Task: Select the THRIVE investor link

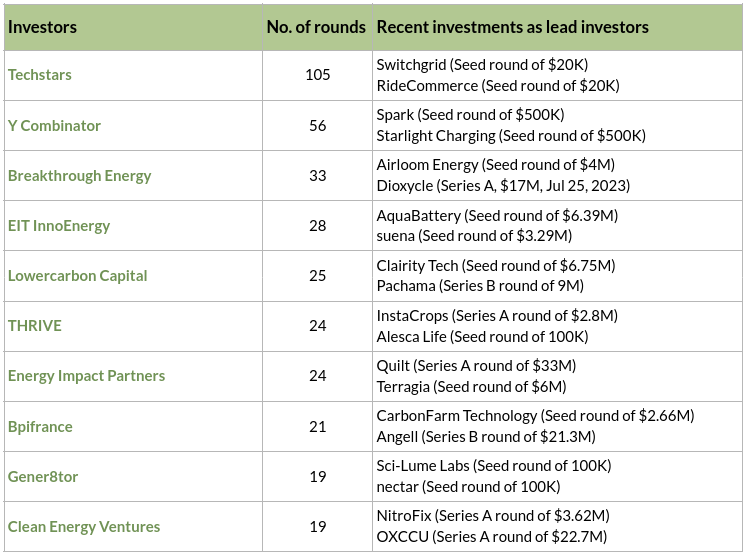Action: point(34,326)
